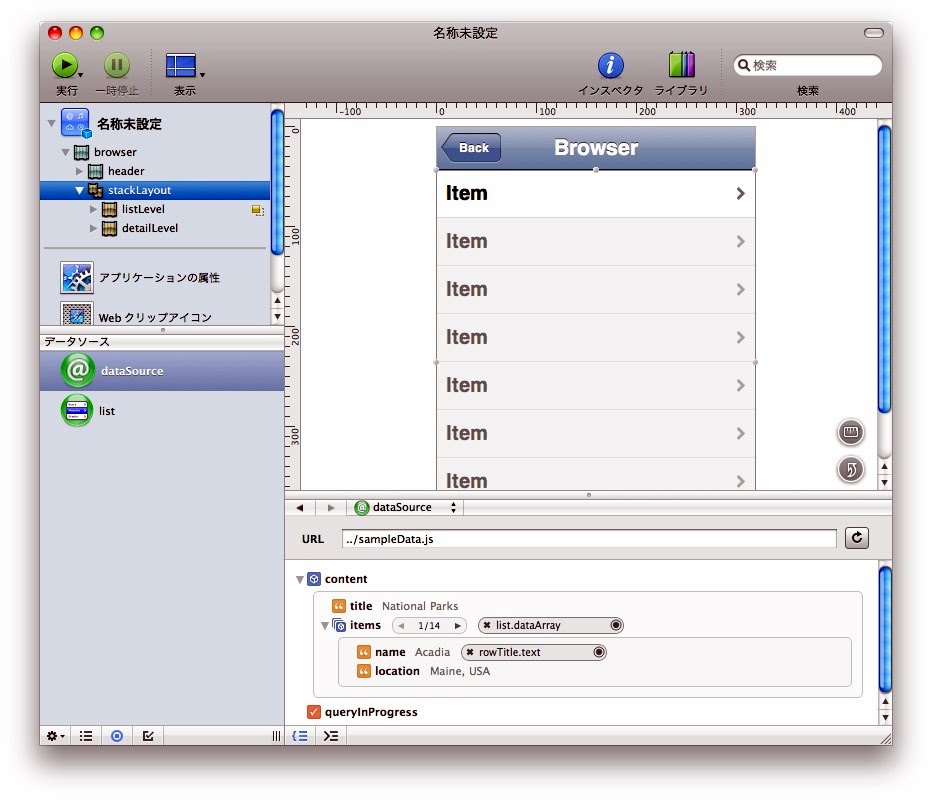Click the green Run (実行) button
The width and height of the screenshot is (932, 800).
(x=64, y=66)
